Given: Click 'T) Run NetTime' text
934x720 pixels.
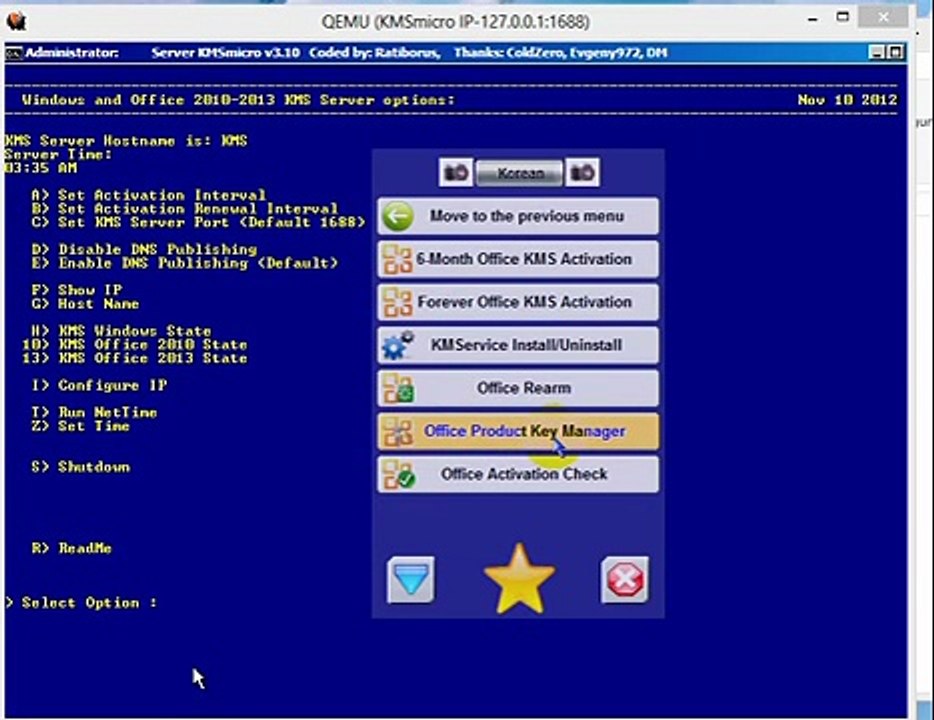Looking at the screenshot, I should [94, 412].
